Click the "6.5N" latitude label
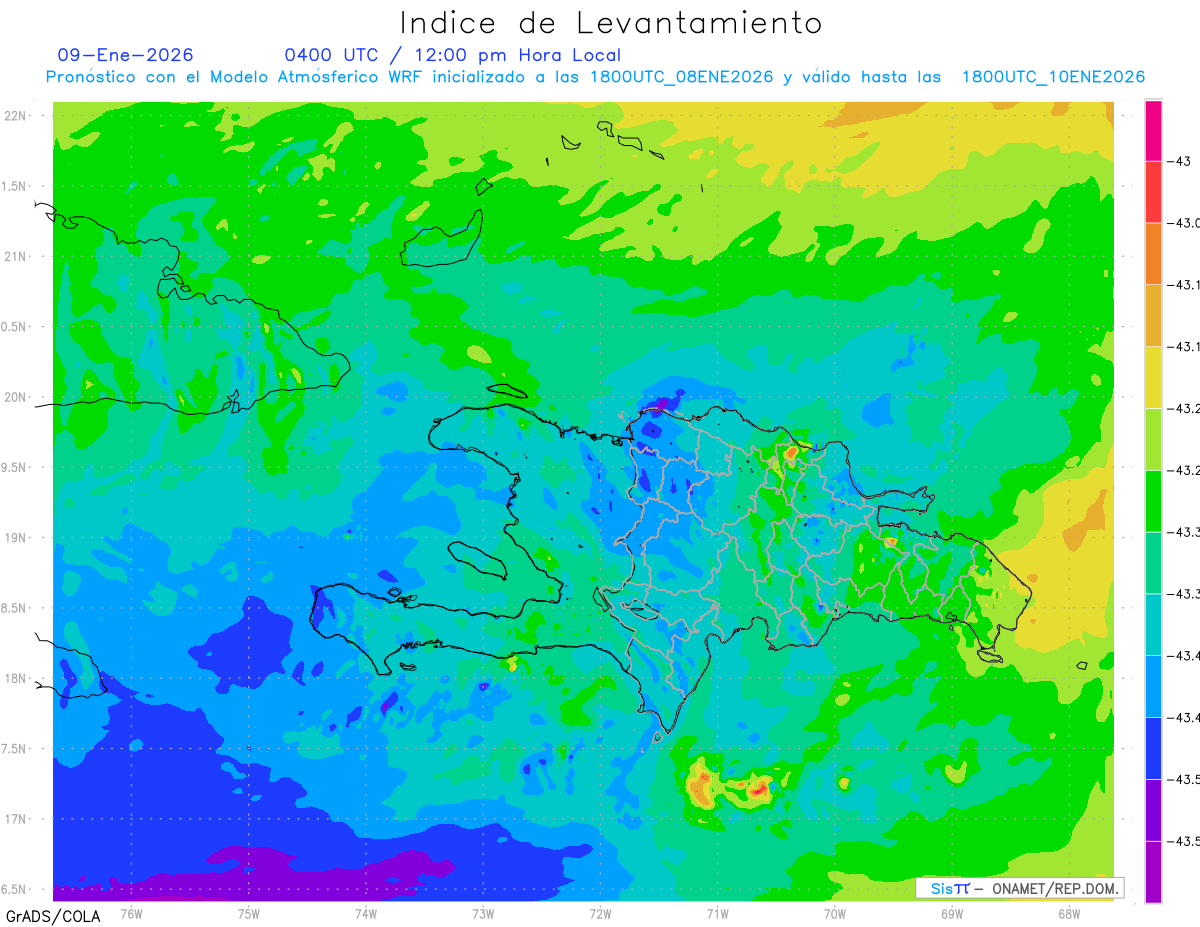1200x927 pixels. coord(15,889)
